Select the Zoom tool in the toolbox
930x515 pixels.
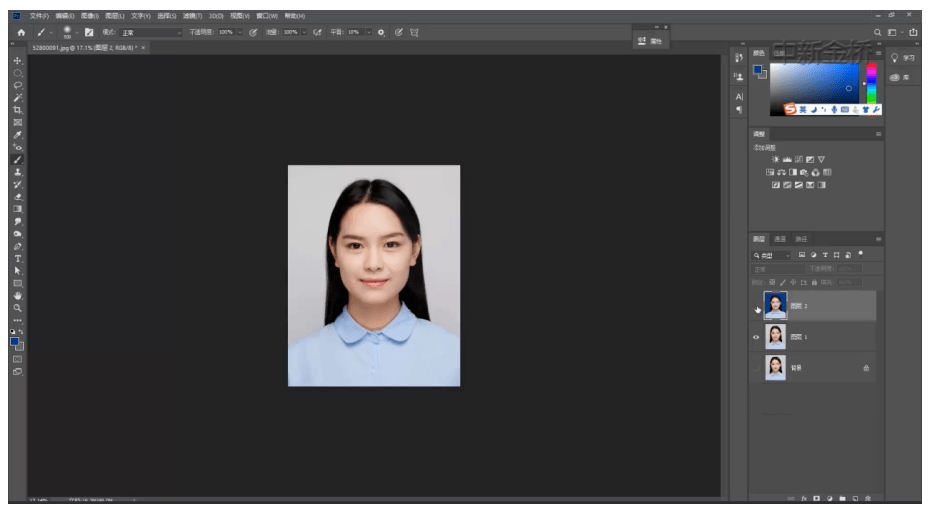pos(17,307)
